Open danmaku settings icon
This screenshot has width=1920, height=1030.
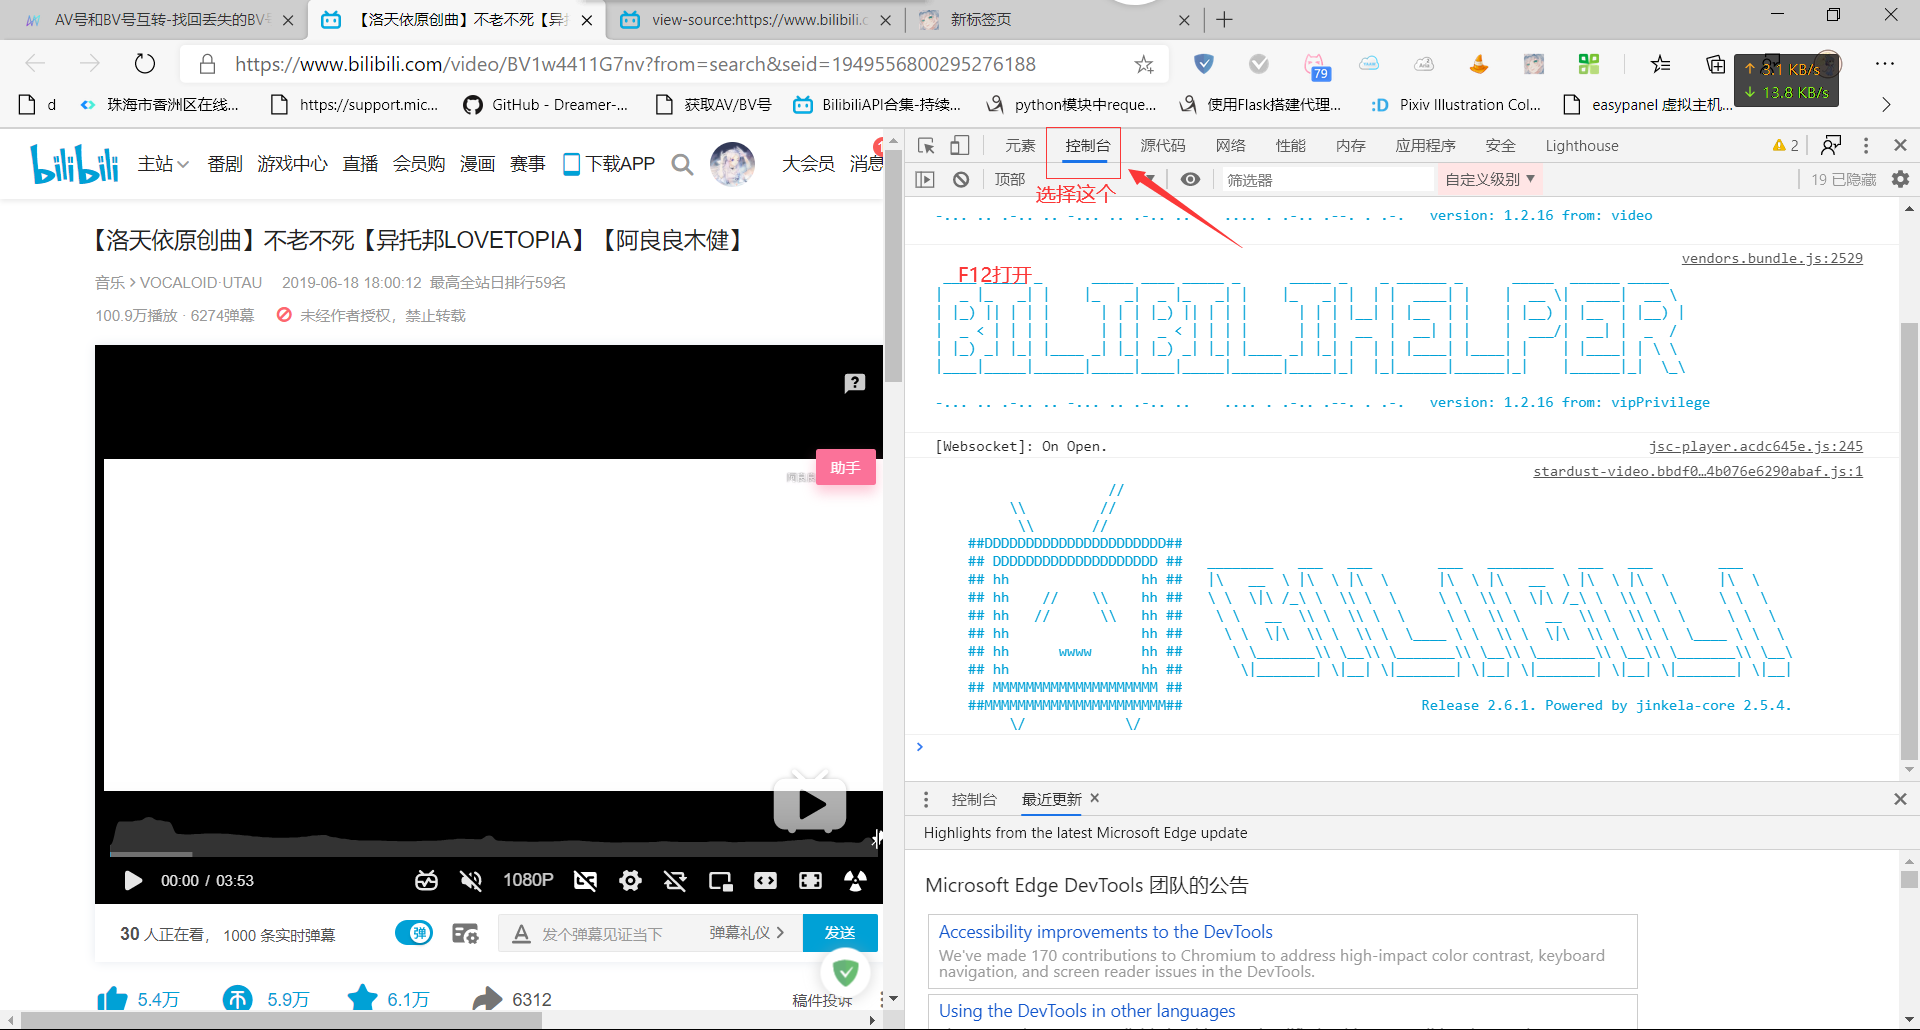tap(465, 934)
